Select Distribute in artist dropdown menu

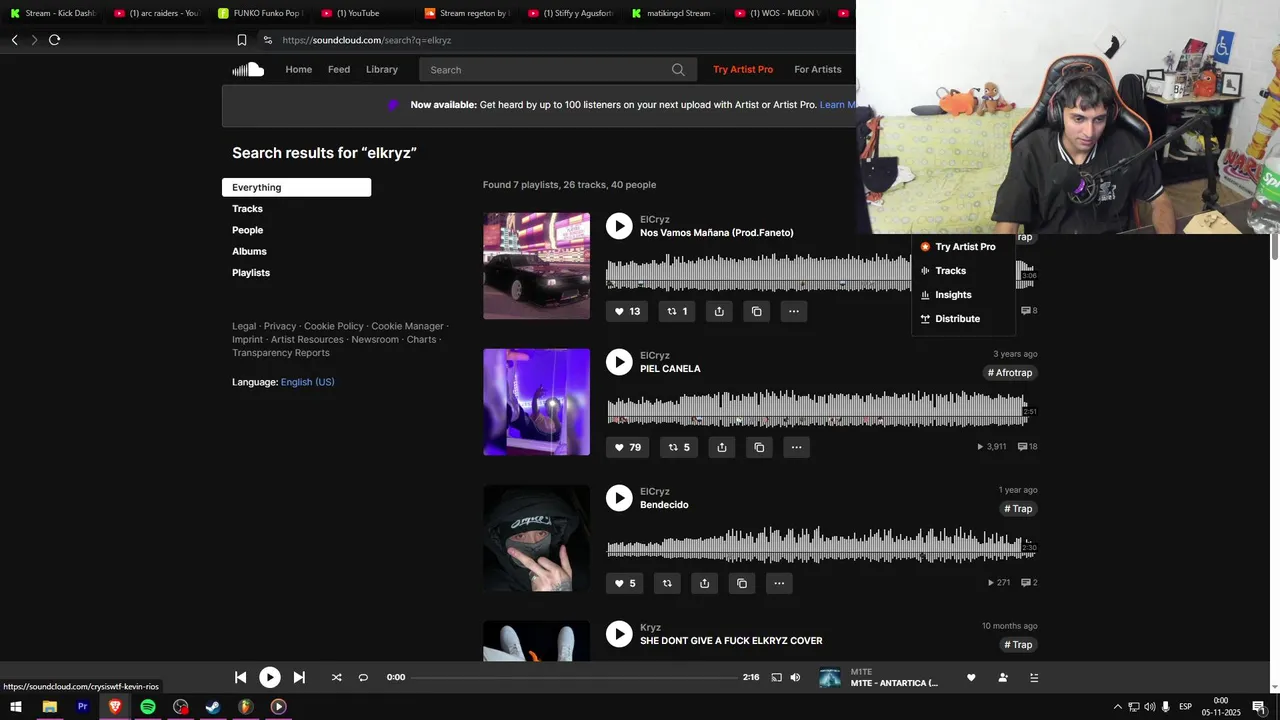tap(957, 318)
